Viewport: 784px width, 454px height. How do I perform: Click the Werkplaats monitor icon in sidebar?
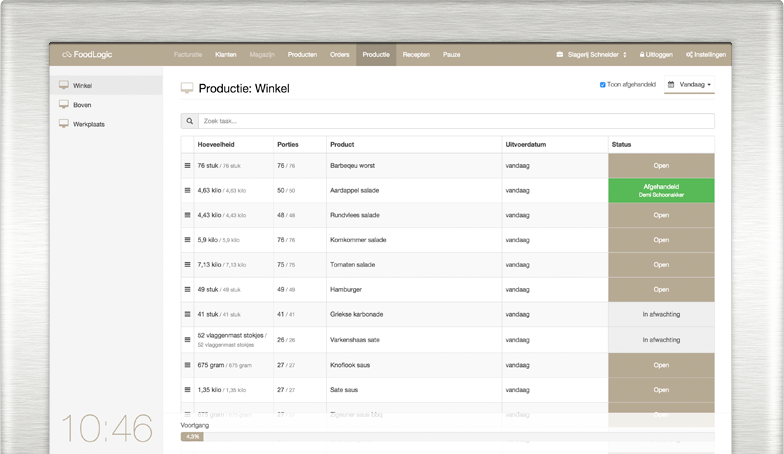pyautogui.click(x=64, y=124)
